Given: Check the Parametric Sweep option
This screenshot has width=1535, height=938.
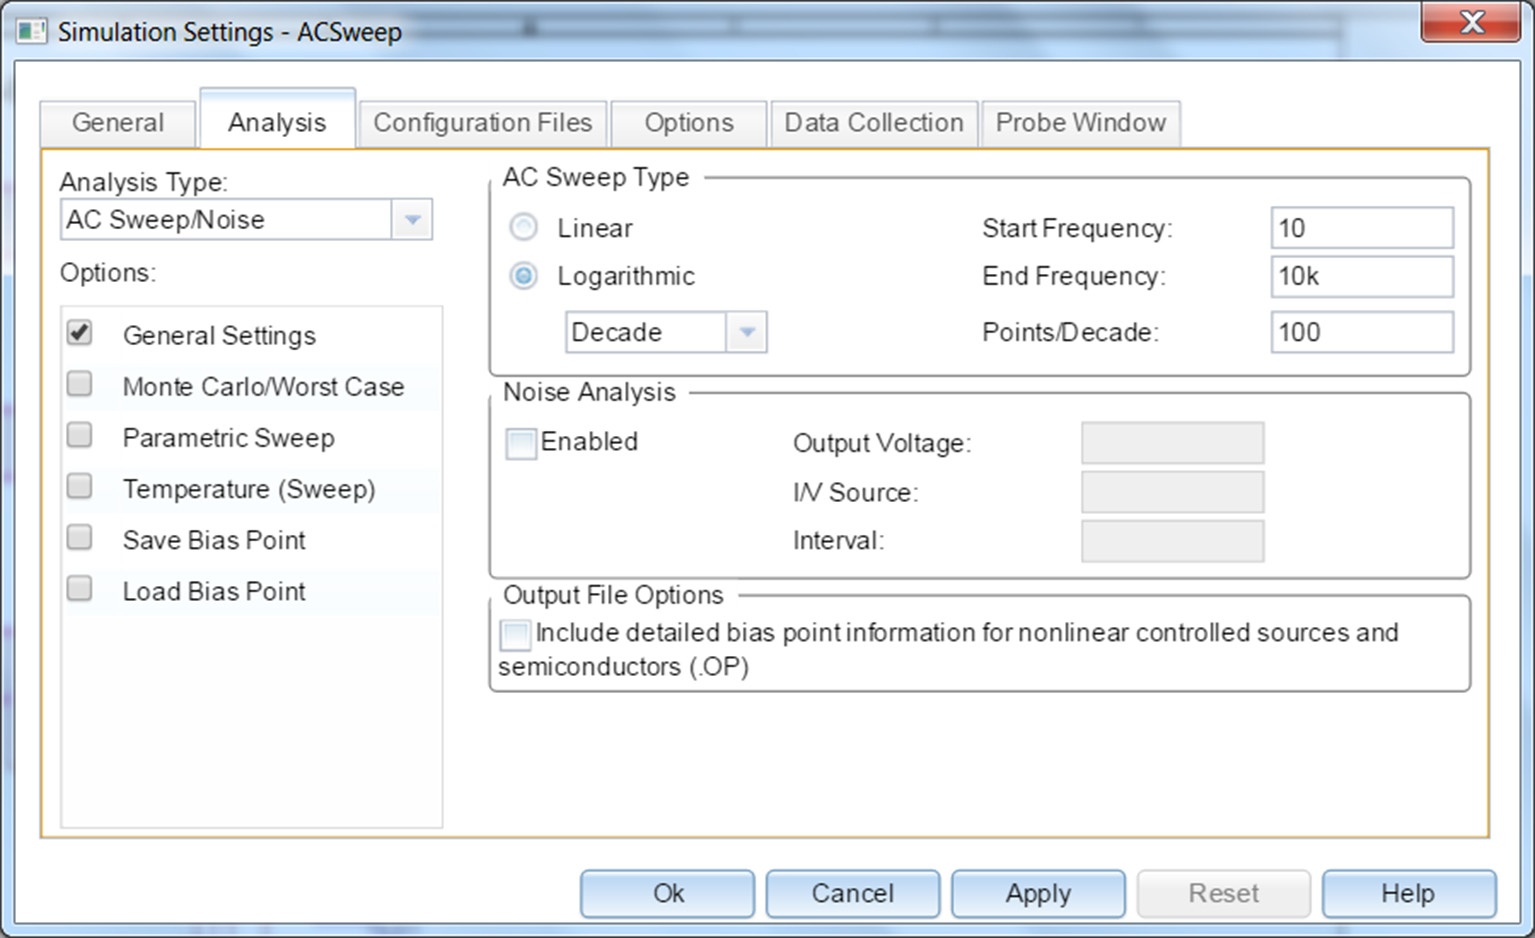Looking at the screenshot, I should (x=79, y=436).
